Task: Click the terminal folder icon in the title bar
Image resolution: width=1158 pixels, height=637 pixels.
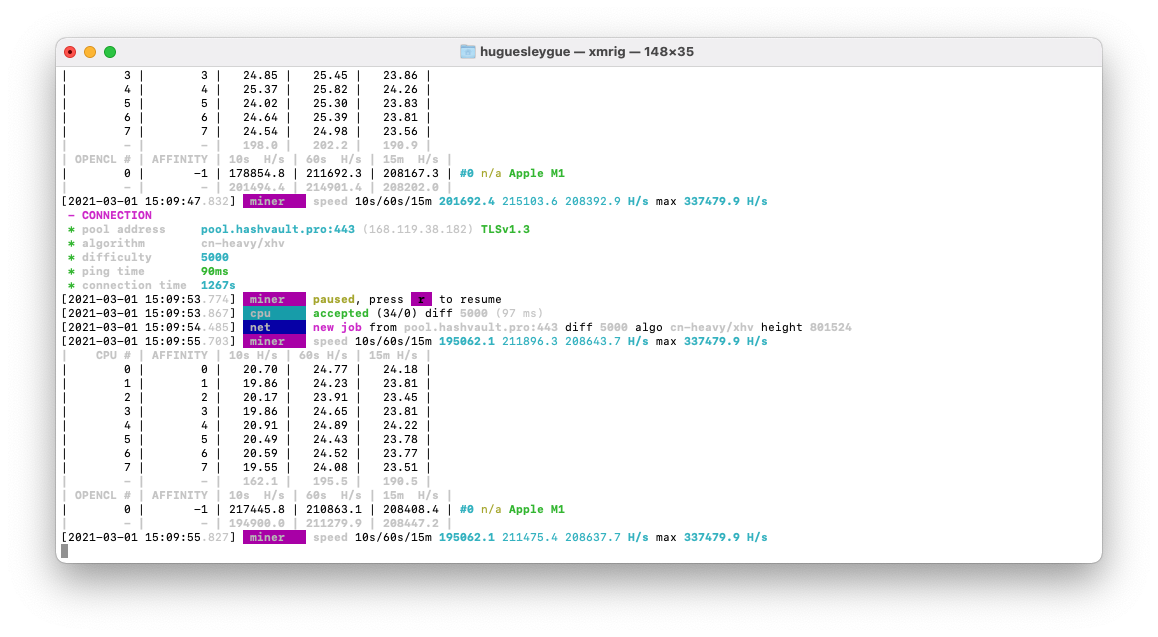Action: [x=466, y=51]
